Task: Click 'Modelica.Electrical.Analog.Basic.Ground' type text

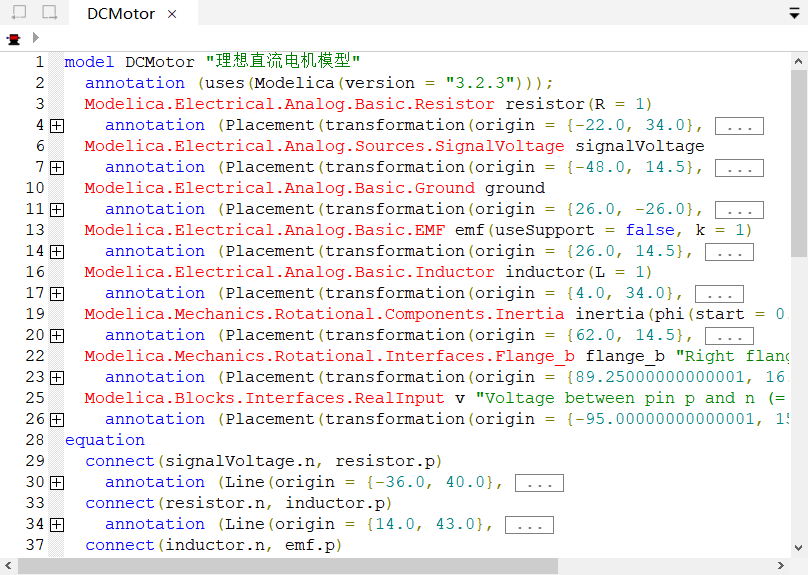Action: point(280,188)
